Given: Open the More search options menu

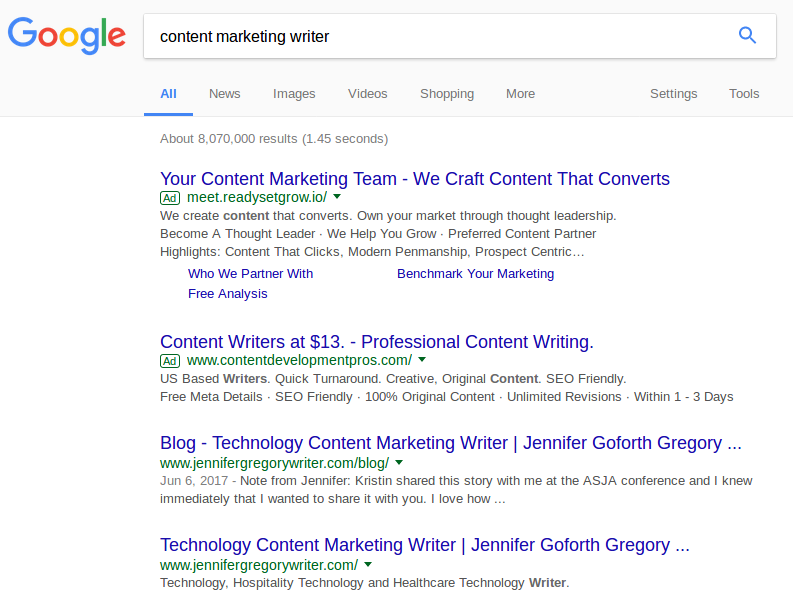Looking at the screenshot, I should pyautogui.click(x=520, y=94).
